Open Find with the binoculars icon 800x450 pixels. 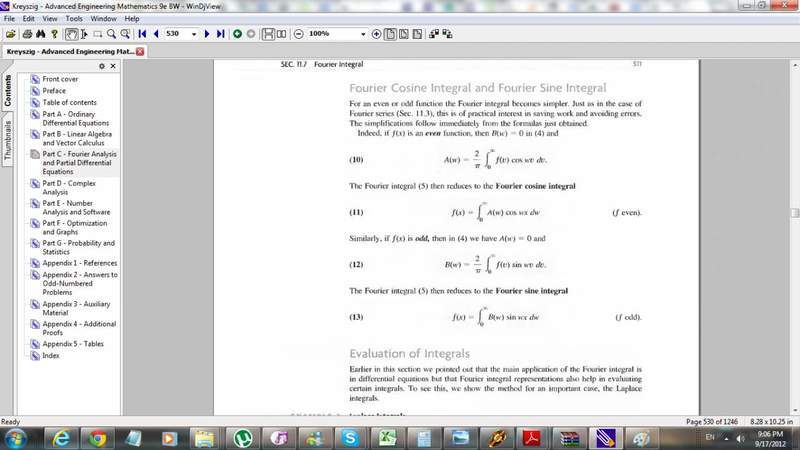(x=40, y=34)
